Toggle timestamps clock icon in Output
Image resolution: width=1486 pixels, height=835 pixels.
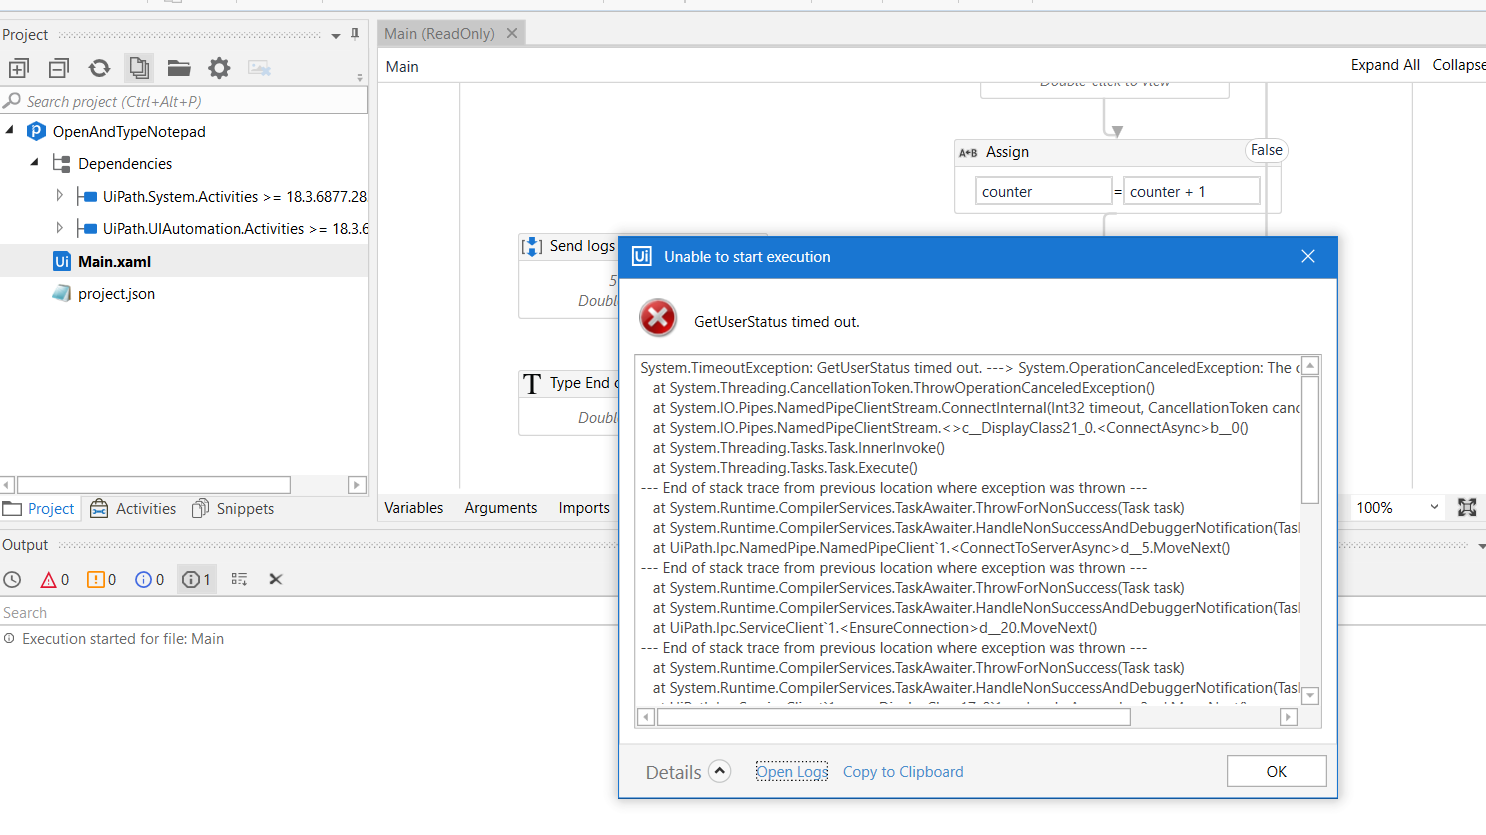click(x=12, y=580)
